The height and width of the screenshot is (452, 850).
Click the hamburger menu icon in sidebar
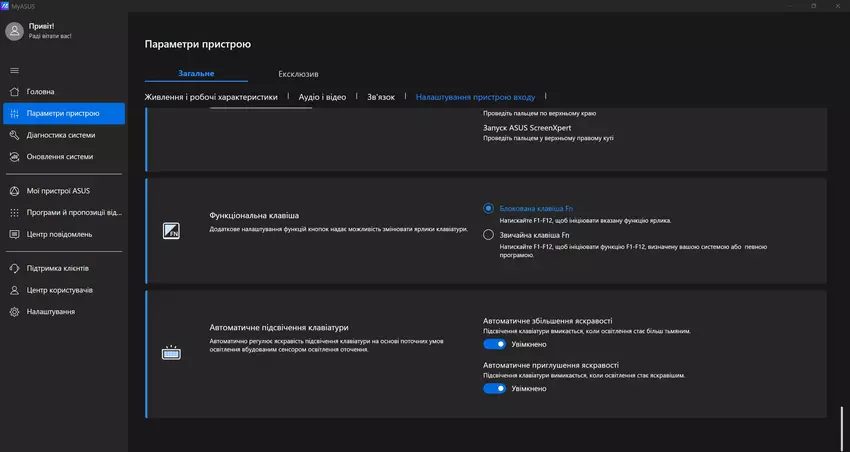pyautogui.click(x=14, y=70)
